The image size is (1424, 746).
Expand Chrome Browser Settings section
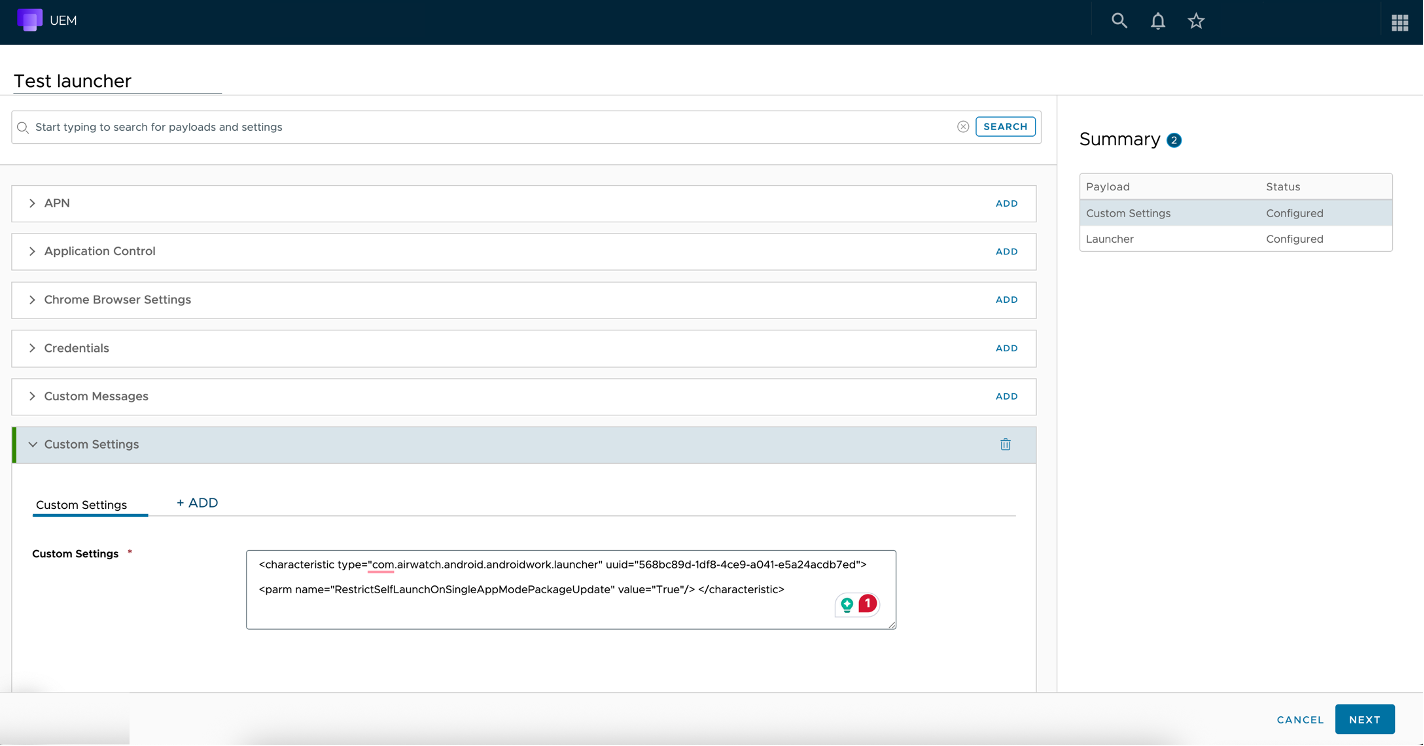tap(33, 300)
